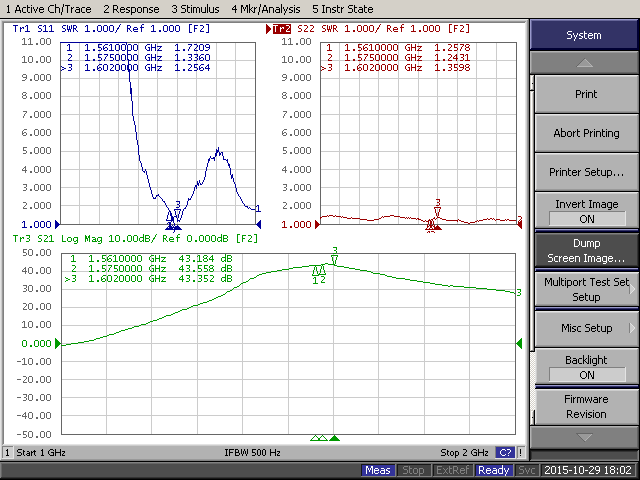The height and width of the screenshot is (480, 640).
Task: Click marker 2 on the S21 trace
Action: pos(322,271)
